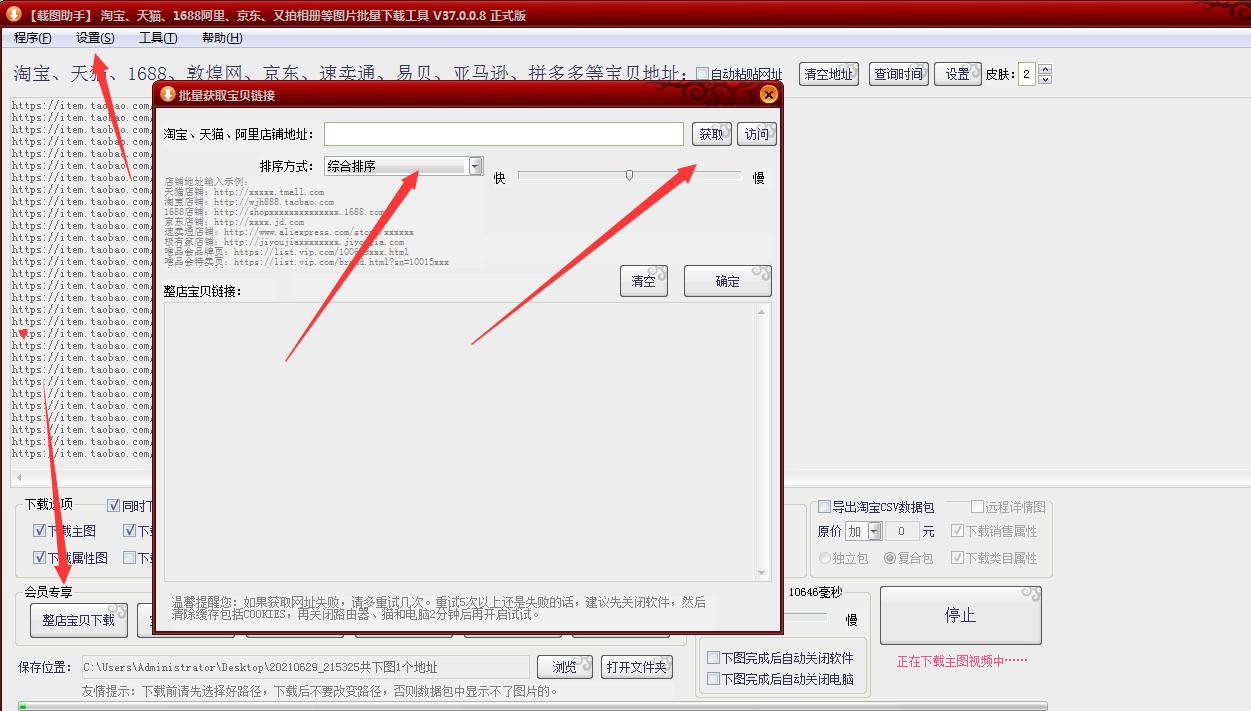This screenshot has height=711, width=1251.
Task: Click the 皮肤 value field
Action: [1027, 74]
